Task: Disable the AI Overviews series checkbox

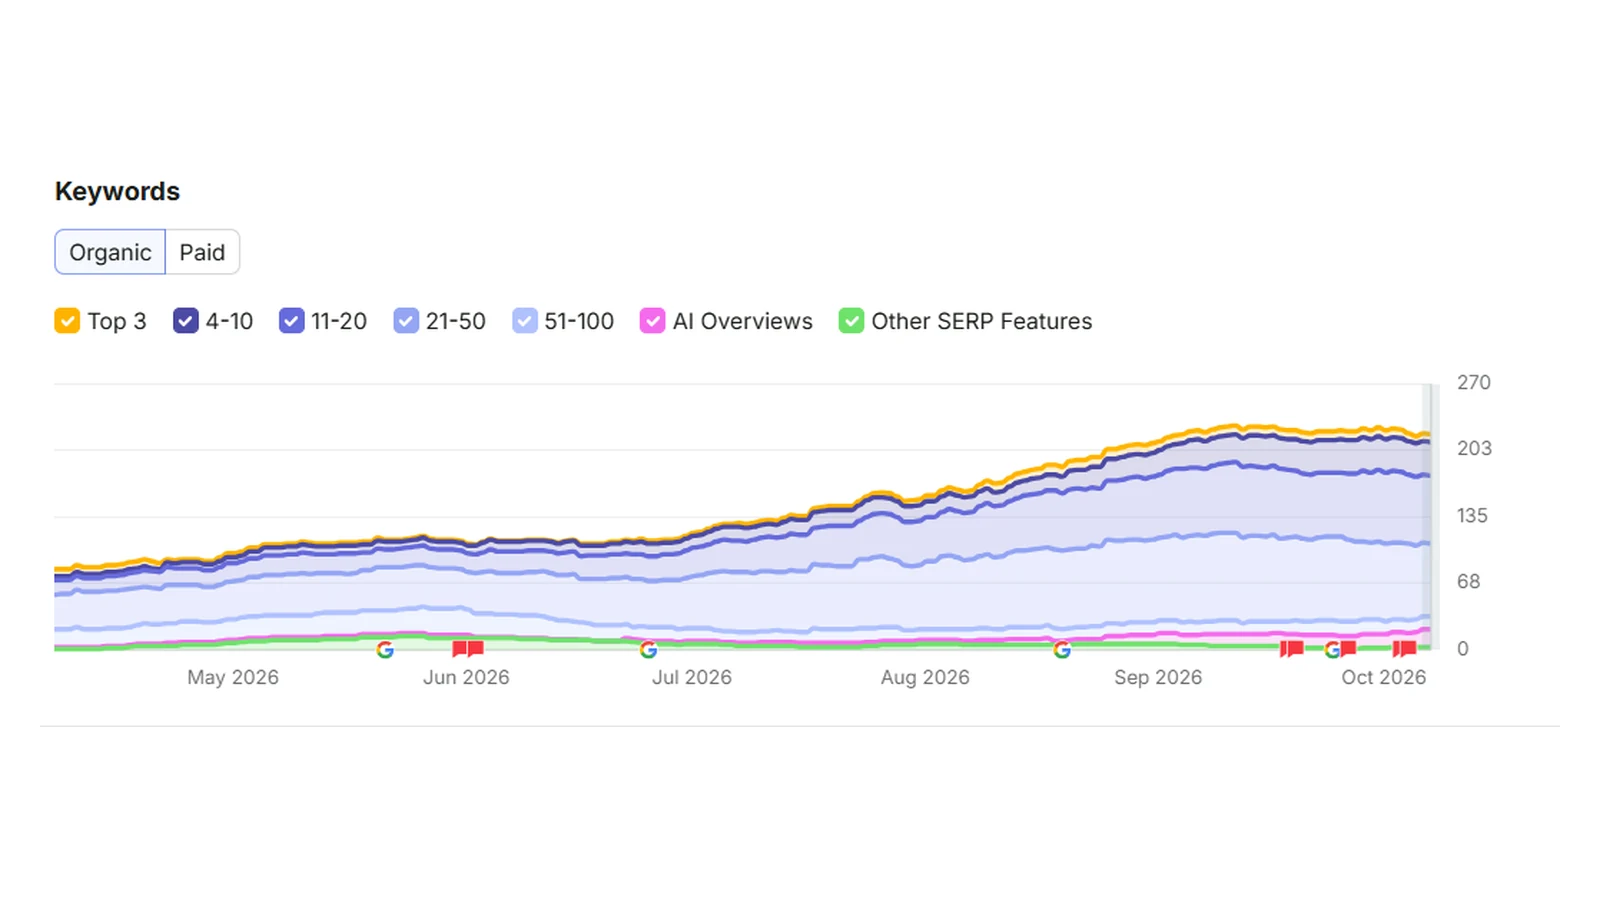Action: tap(652, 321)
